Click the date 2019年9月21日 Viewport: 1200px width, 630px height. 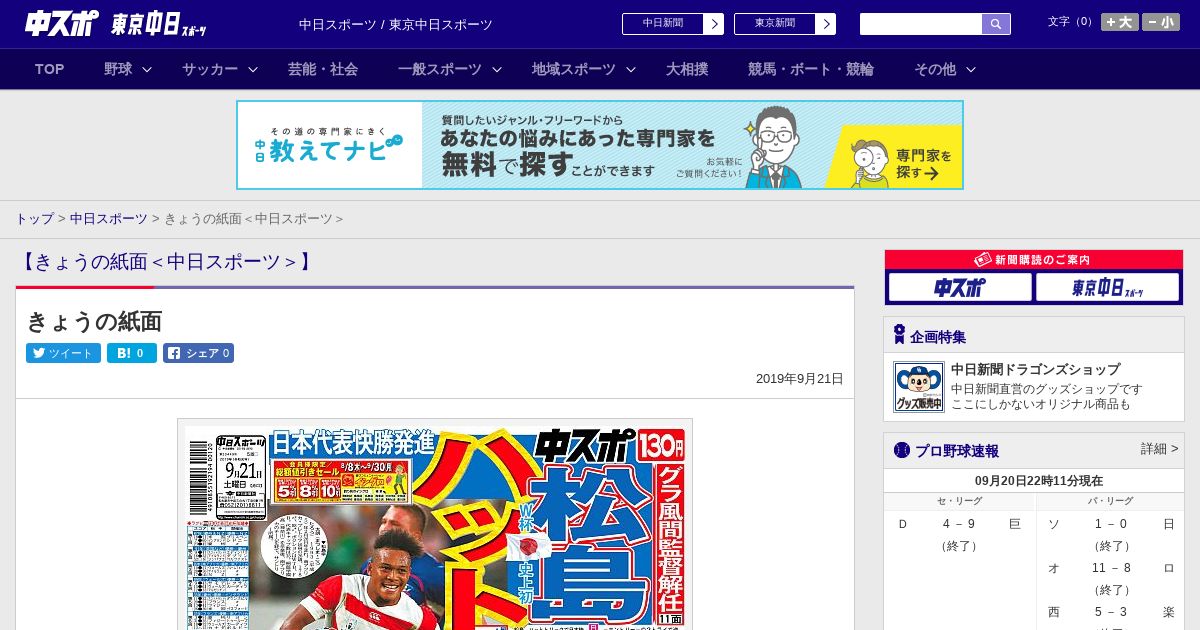(x=800, y=379)
